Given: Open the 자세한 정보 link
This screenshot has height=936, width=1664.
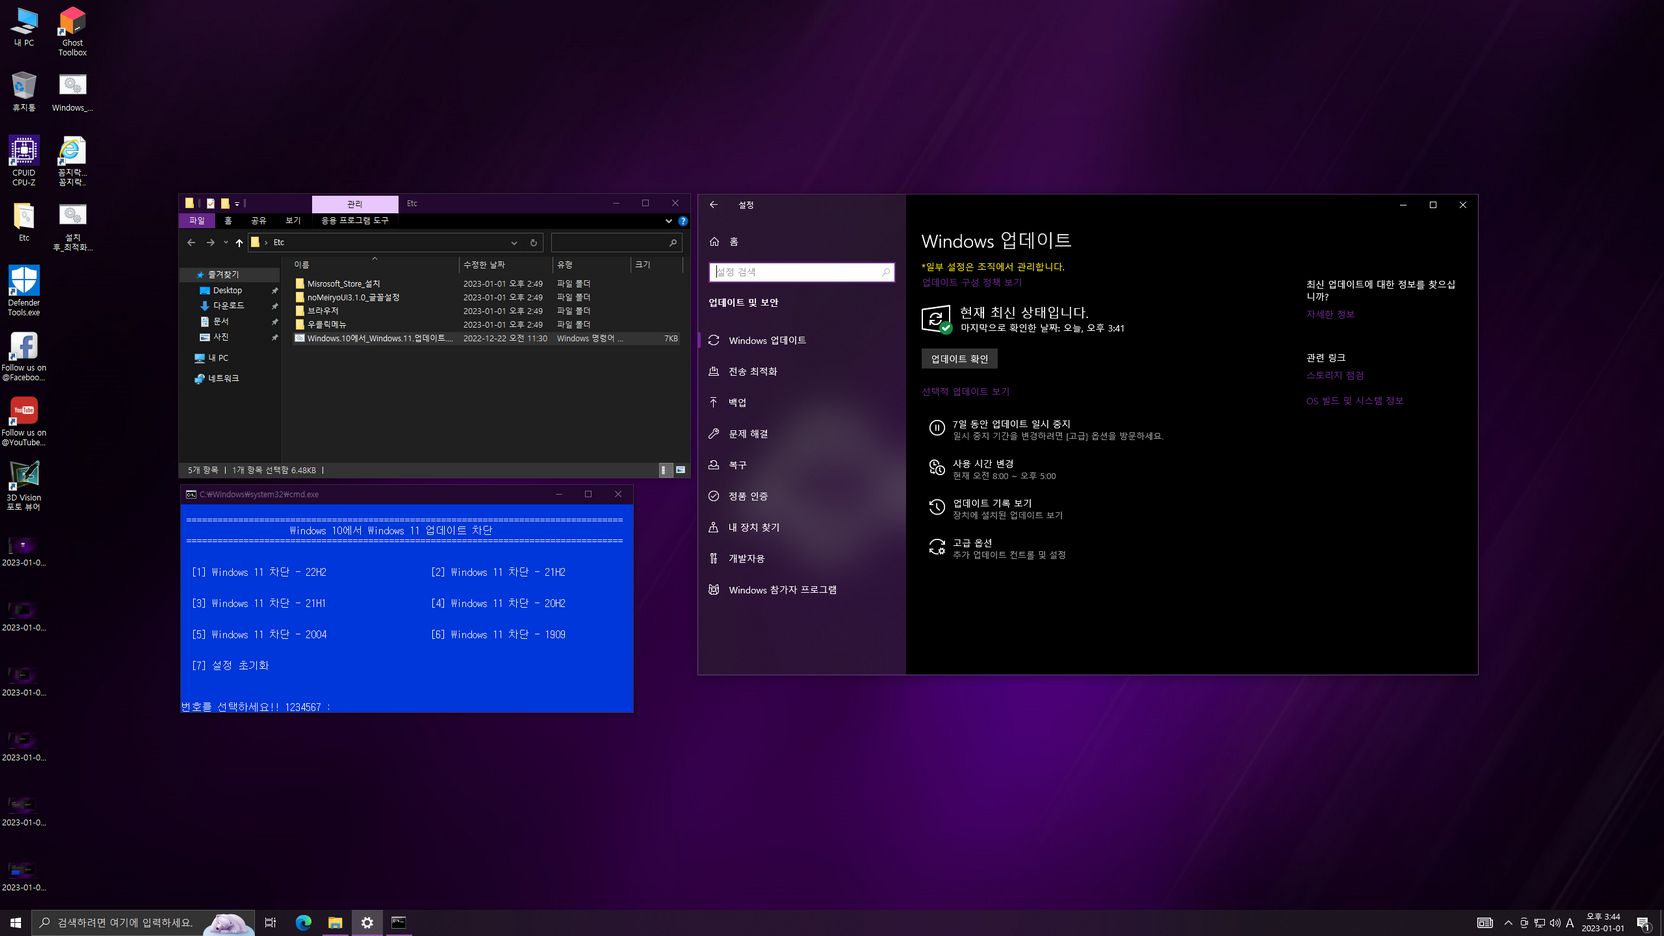Looking at the screenshot, I should click(x=1330, y=314).
